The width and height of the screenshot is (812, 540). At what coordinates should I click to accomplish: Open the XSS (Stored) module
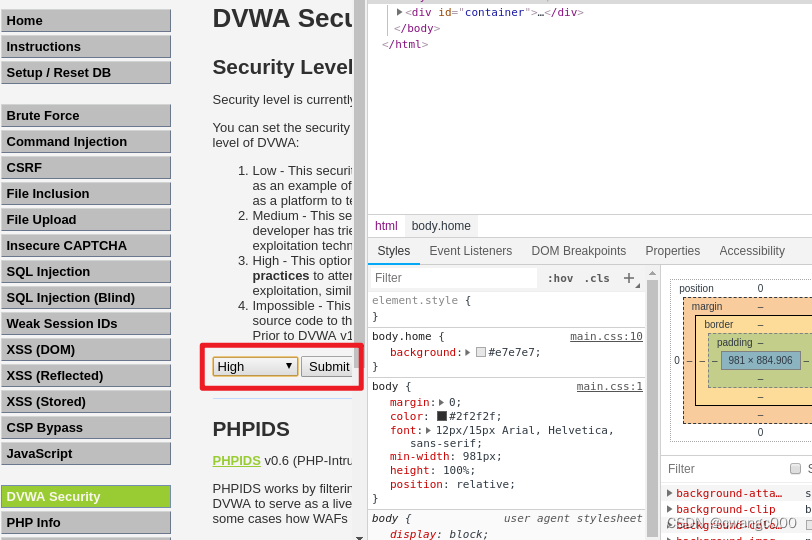[x=86, y=402]
